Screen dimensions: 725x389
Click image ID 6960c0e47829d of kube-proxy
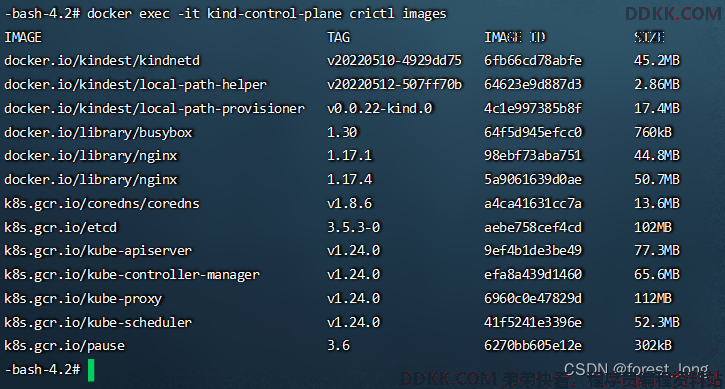click(533, 298)
